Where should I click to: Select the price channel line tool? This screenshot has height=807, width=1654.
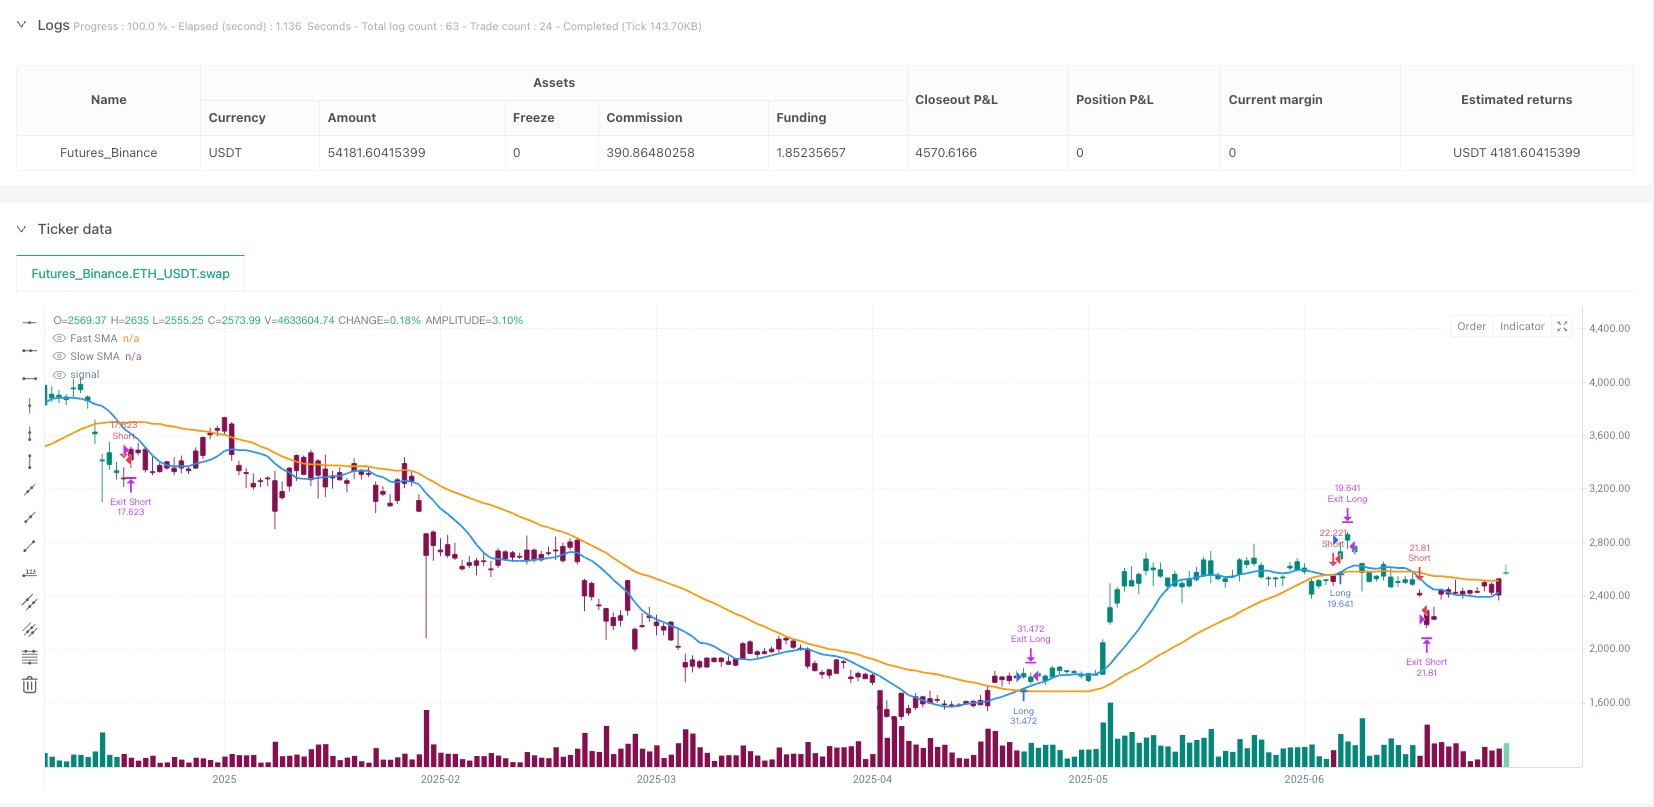30,602
